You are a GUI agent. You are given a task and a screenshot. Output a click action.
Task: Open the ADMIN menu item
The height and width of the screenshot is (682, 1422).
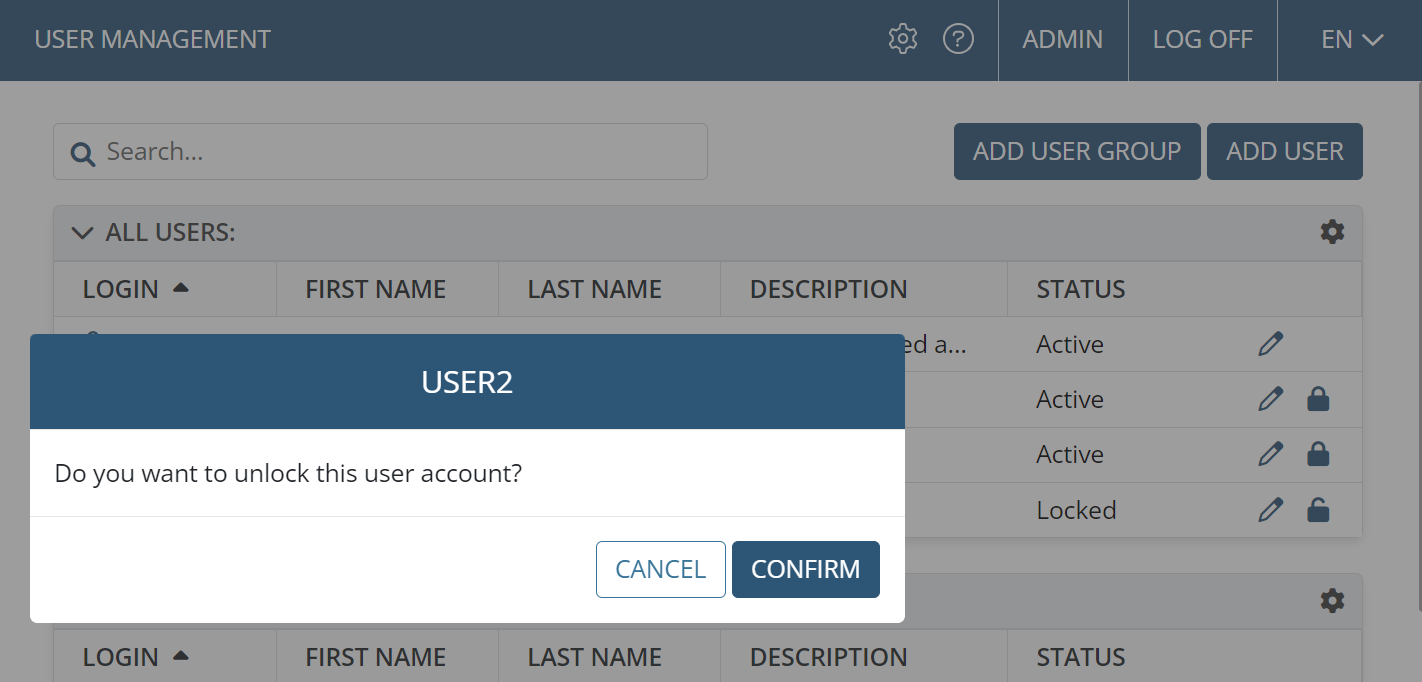point(1062,39)
